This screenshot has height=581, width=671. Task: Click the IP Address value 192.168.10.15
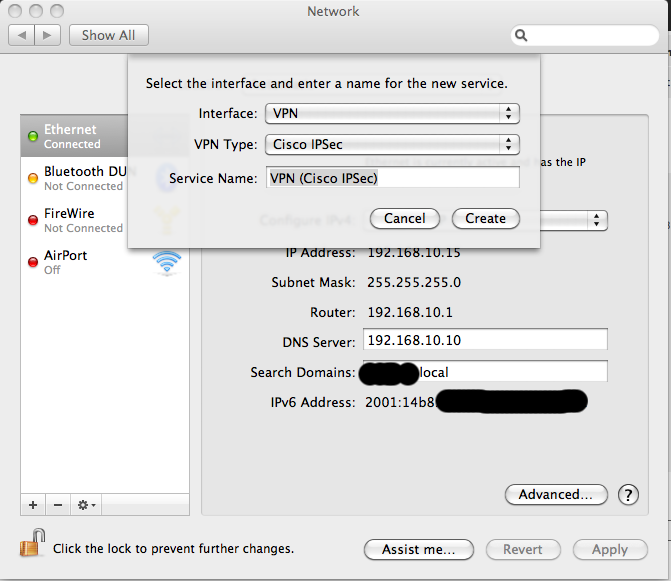[414, 252]
